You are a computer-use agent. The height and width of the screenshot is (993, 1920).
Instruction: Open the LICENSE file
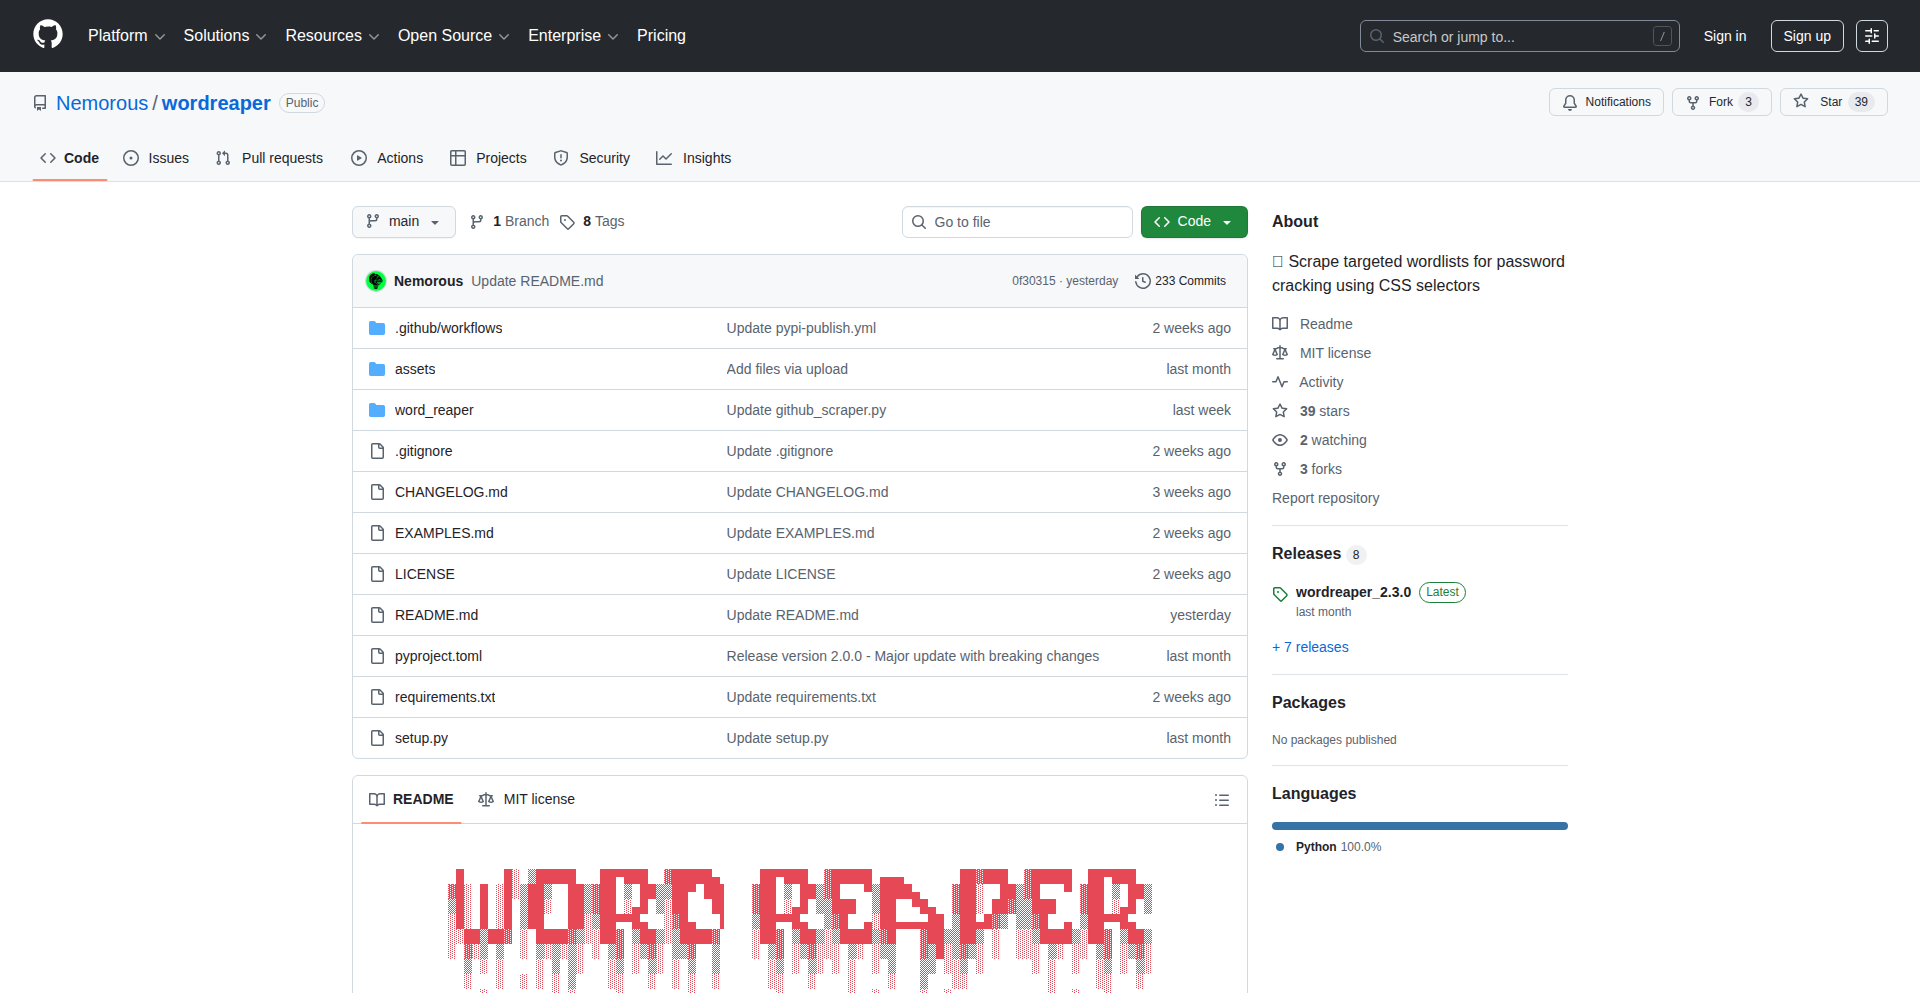coord(425,574)
